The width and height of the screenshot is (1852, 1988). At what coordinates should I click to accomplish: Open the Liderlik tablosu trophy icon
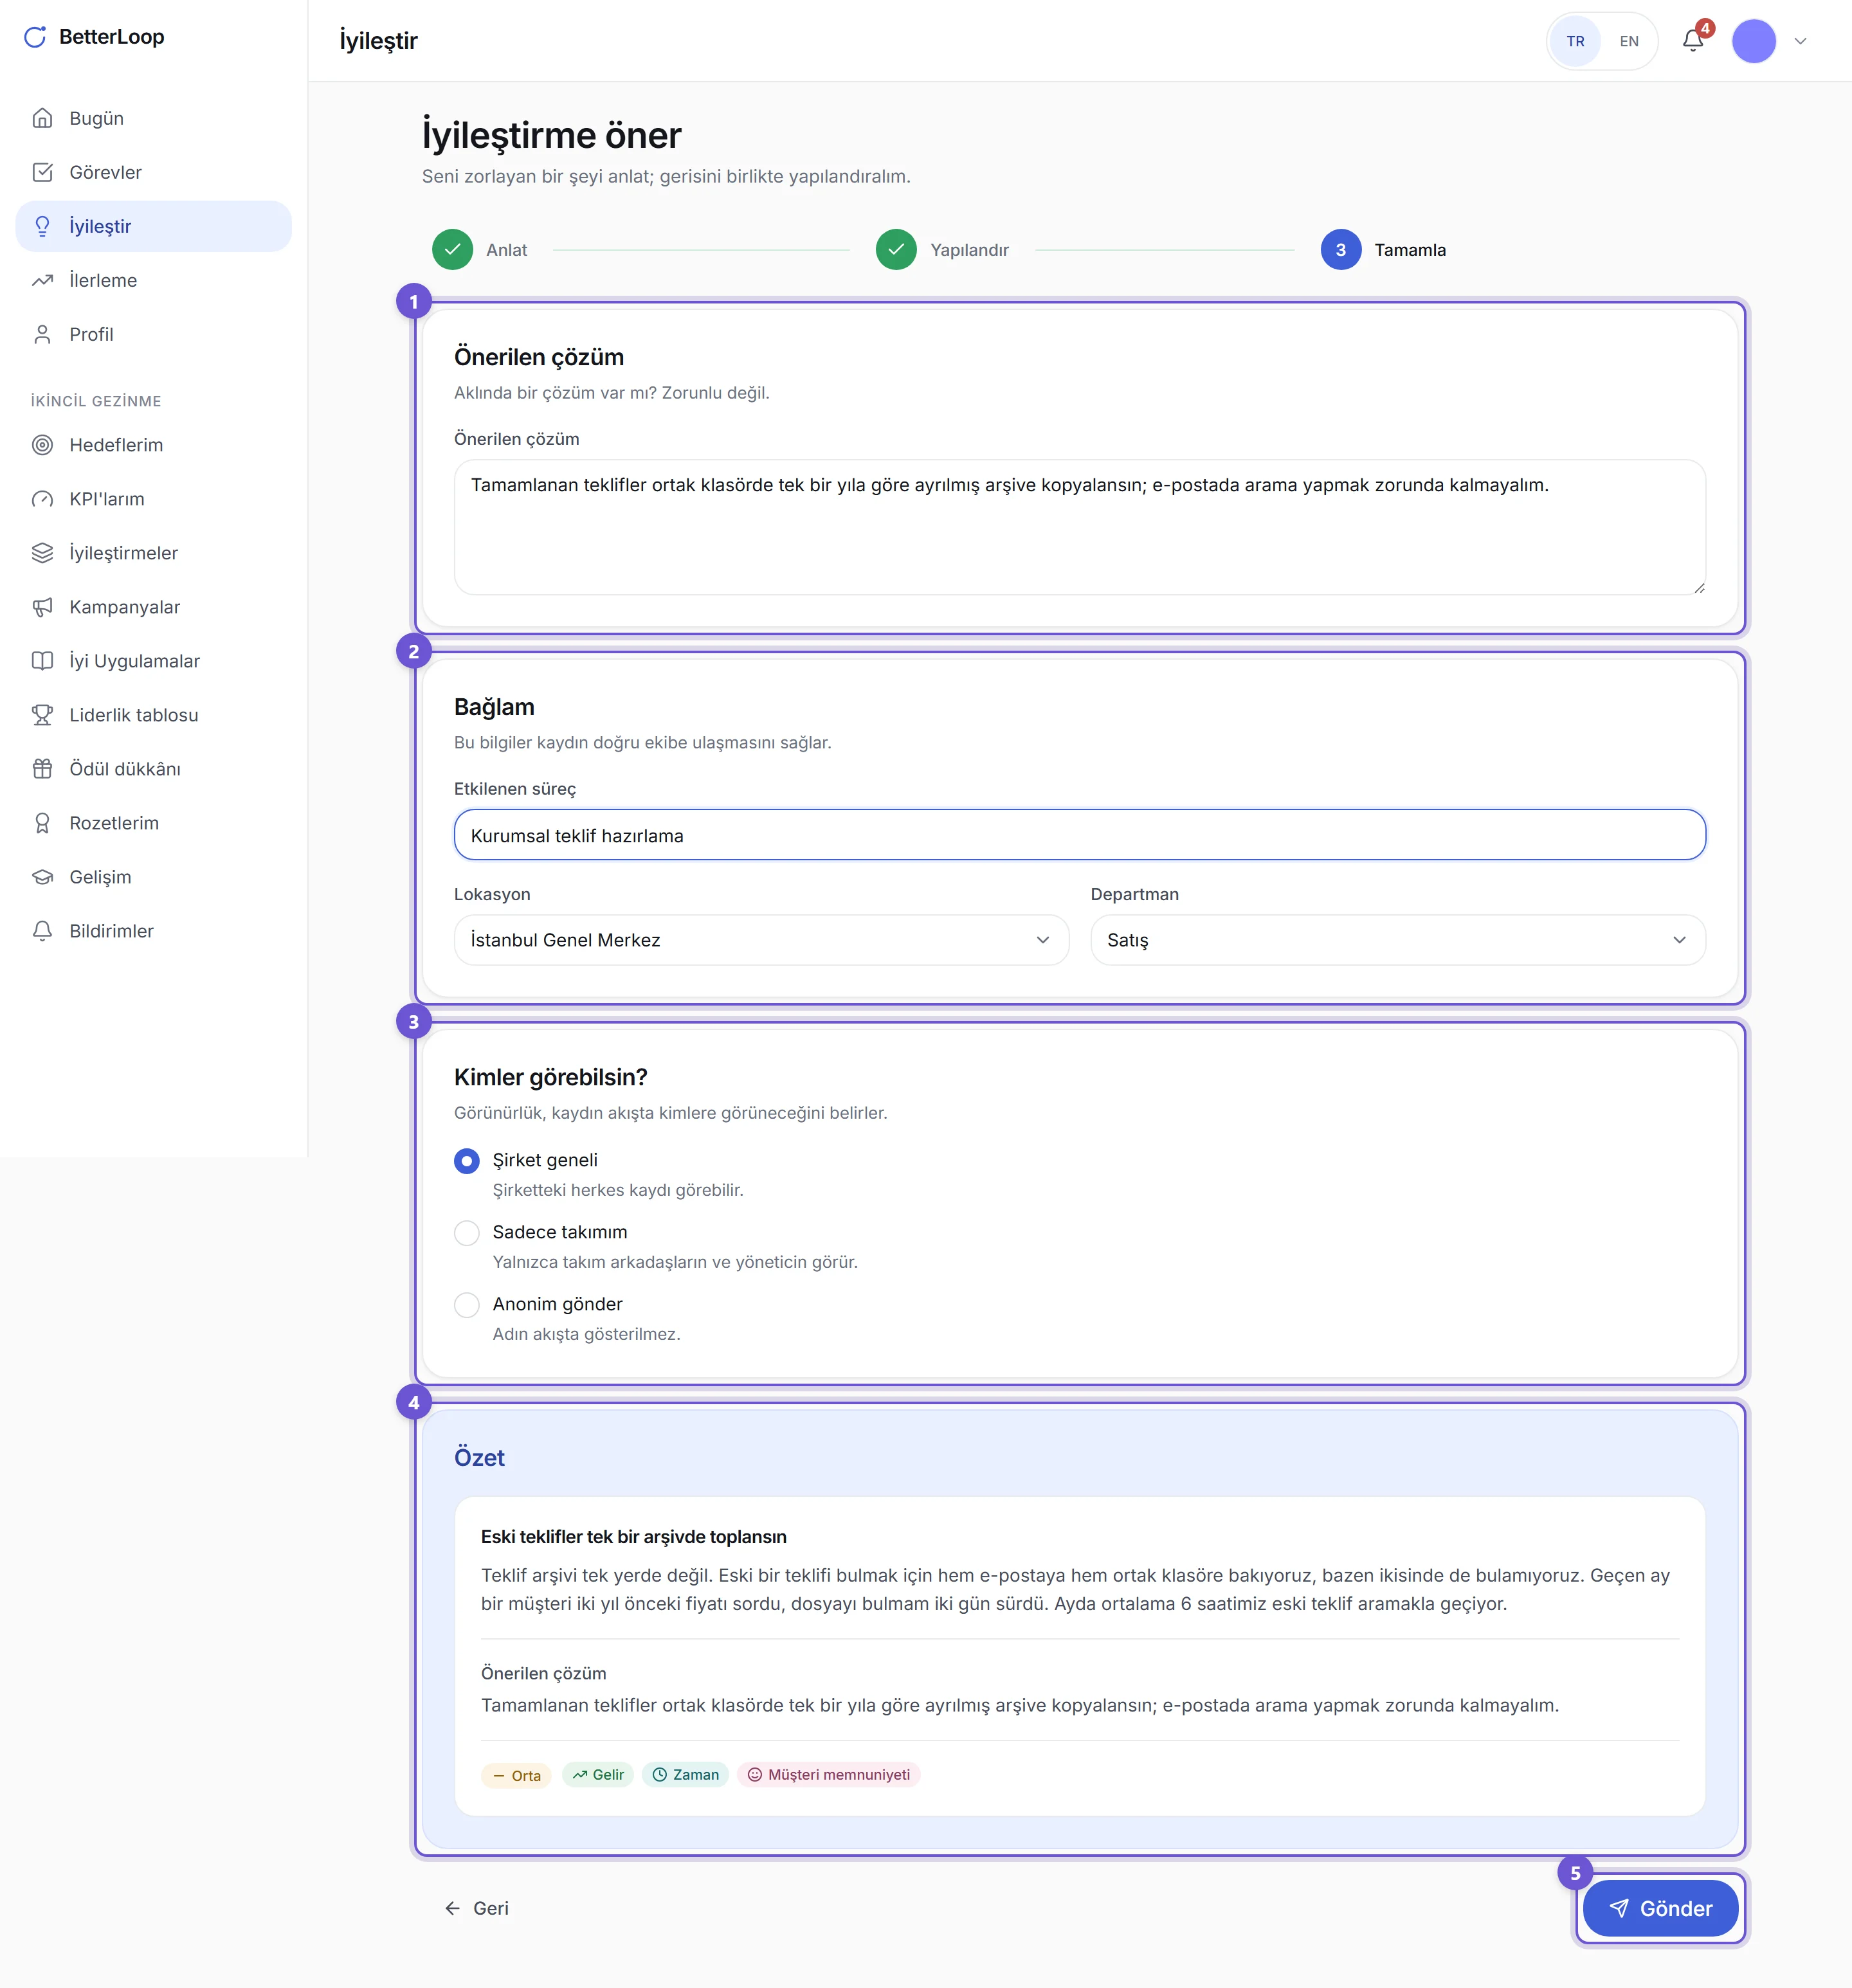(x=42, y=715)
